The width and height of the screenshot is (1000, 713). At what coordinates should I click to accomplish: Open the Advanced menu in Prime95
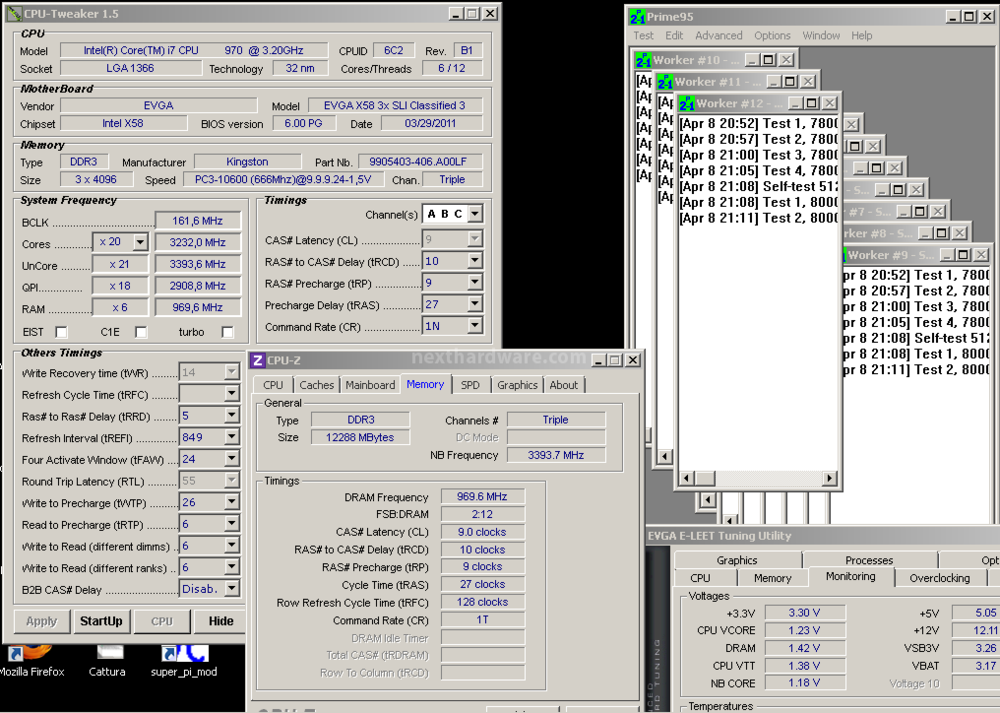pyautogui.click(x=719, y=36)
